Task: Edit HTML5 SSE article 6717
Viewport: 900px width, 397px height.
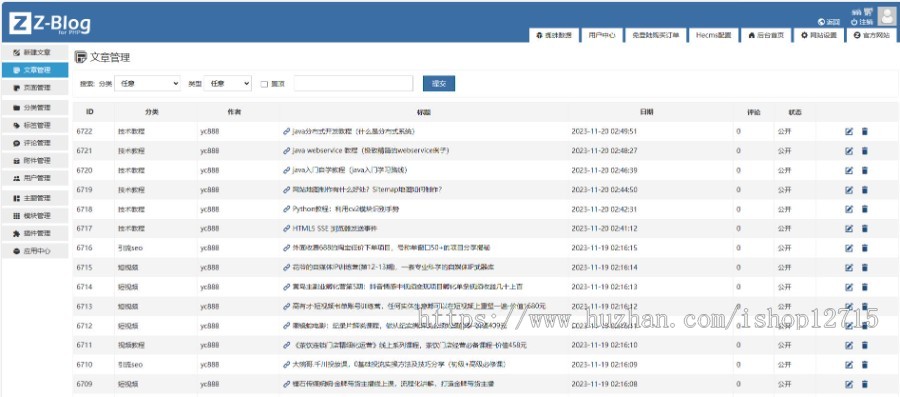Action: (849, 229)
